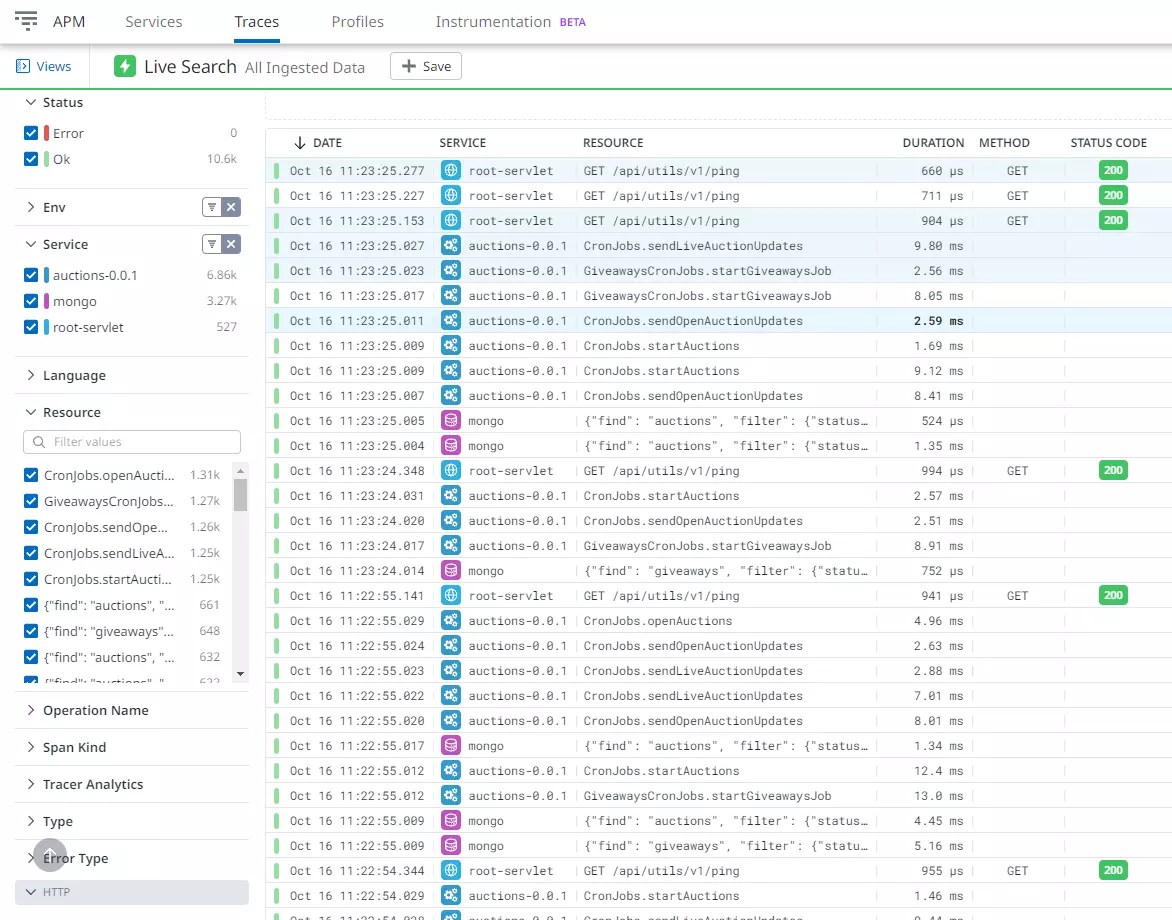
Task: Open the Instrumentation BETA page
Action: point(493,21)
